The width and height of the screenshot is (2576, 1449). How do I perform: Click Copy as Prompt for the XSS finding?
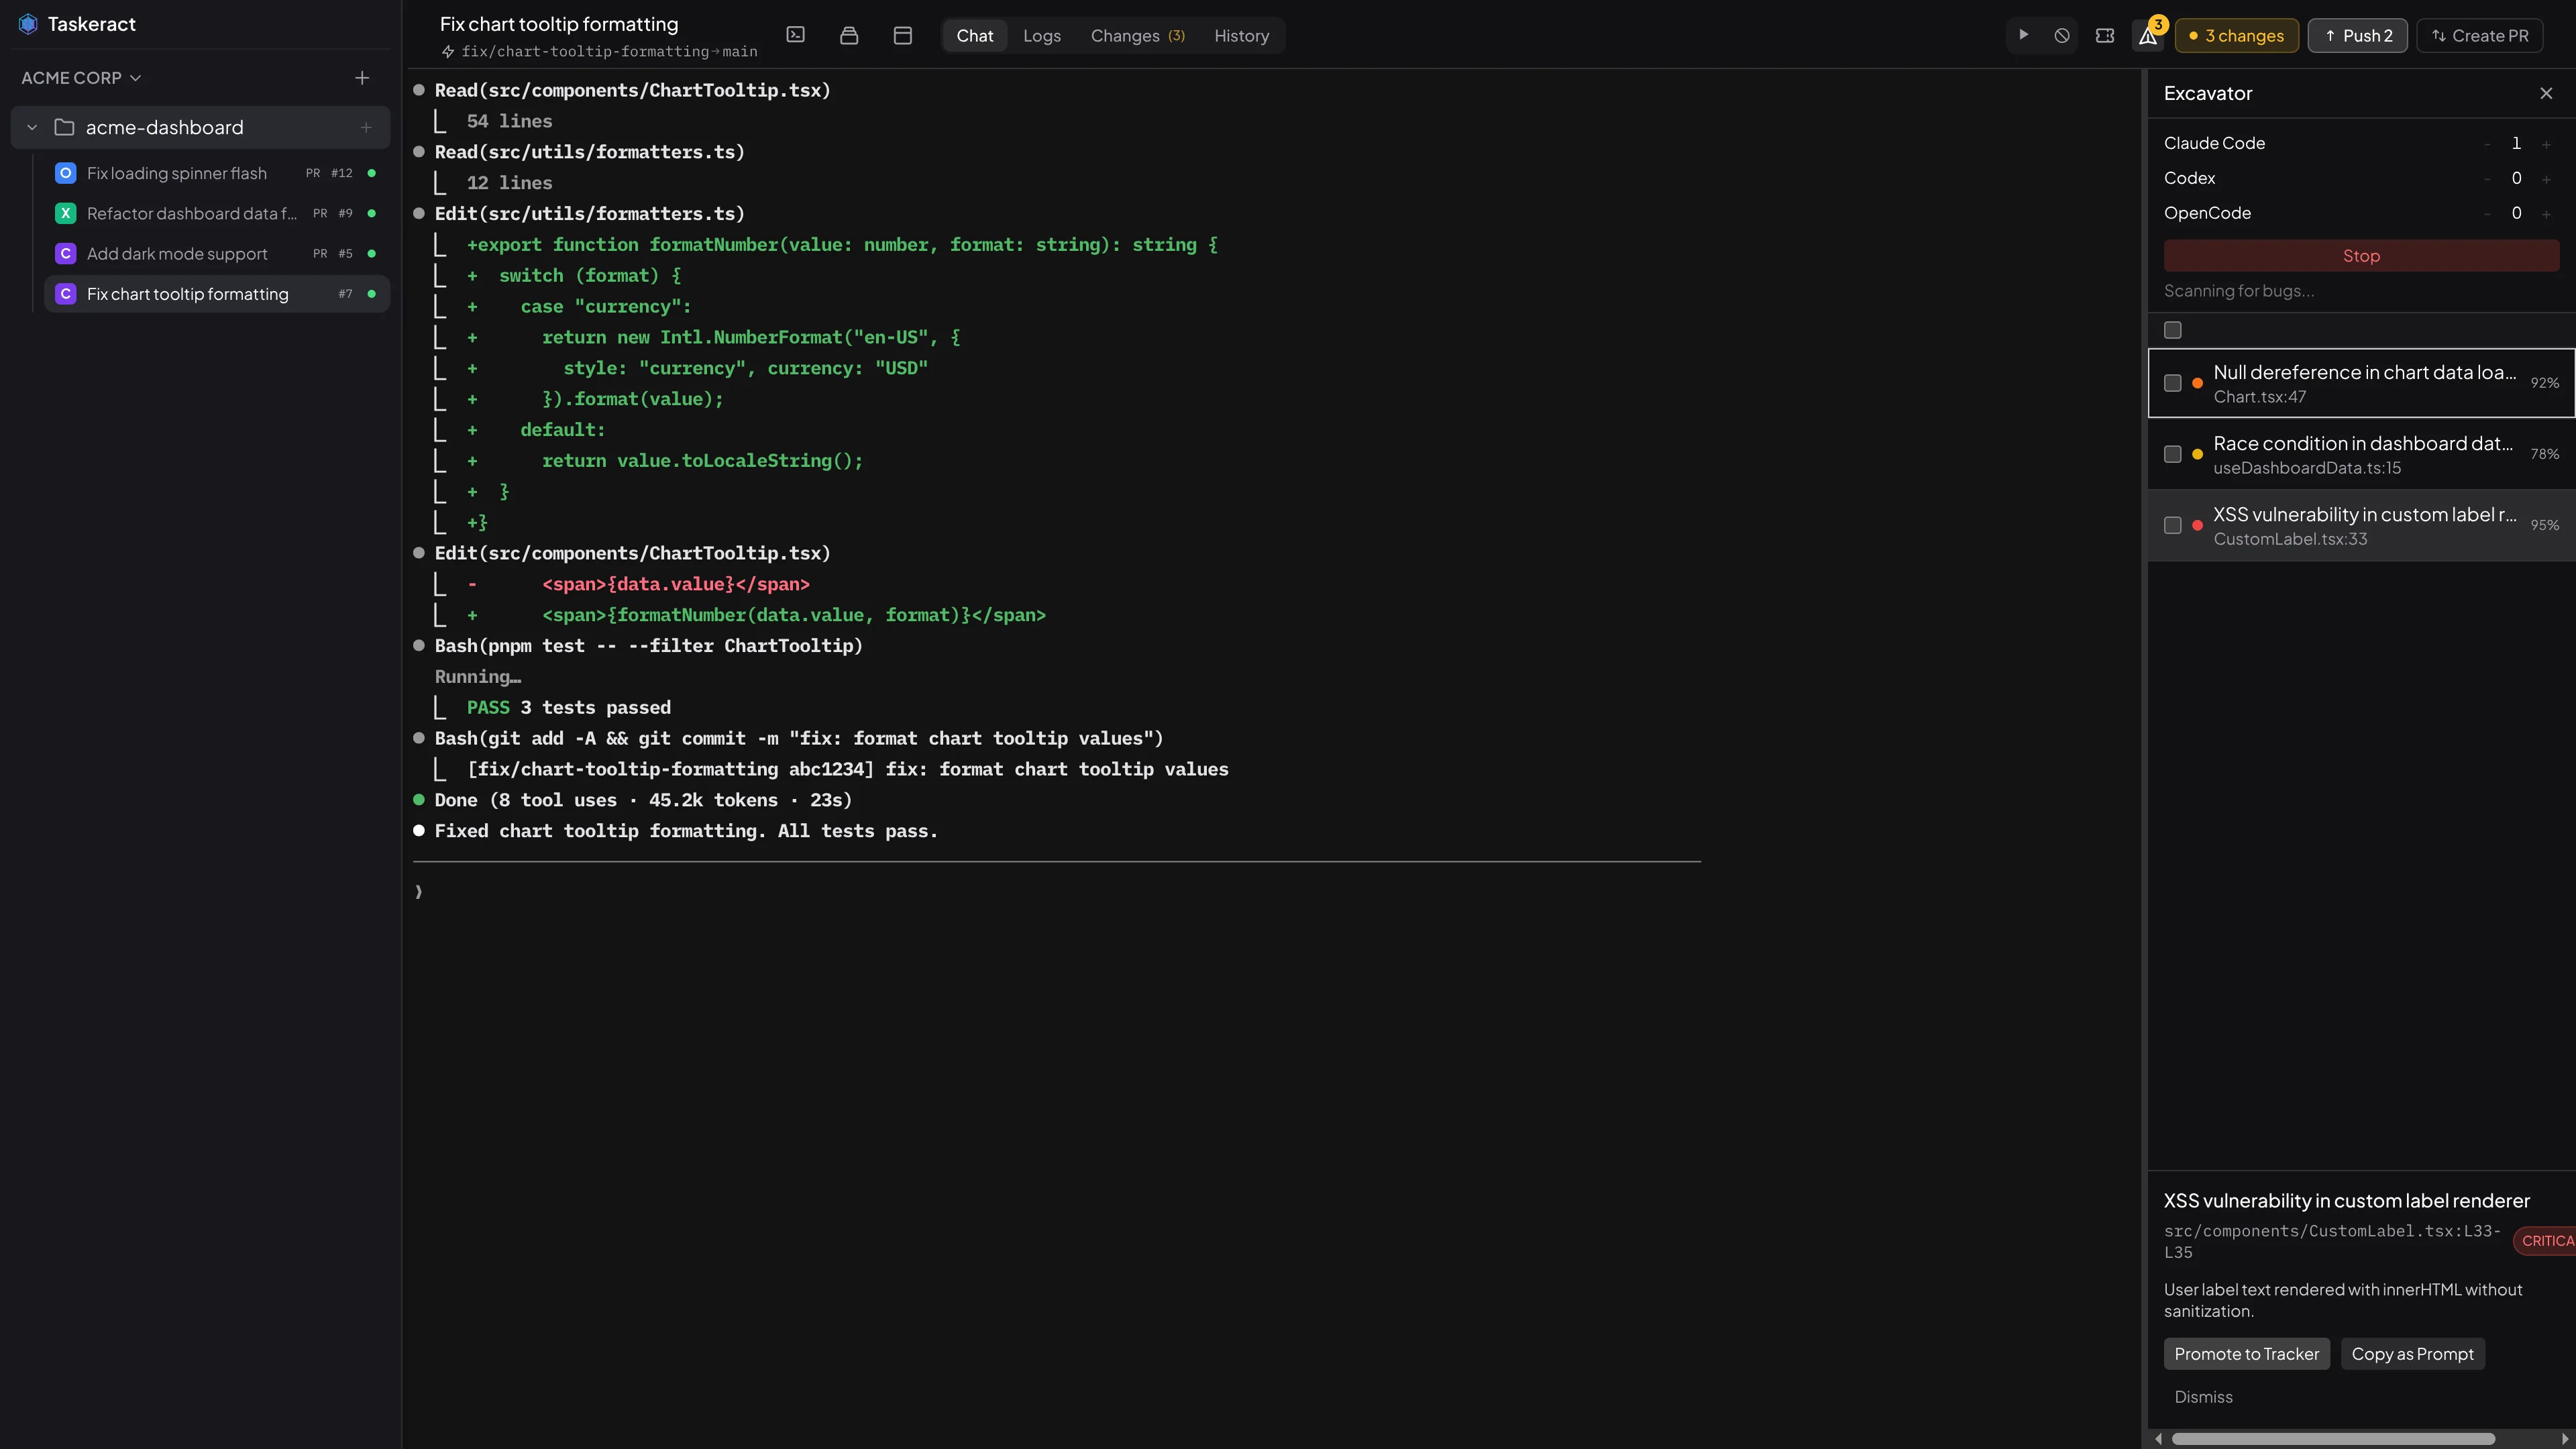click(x=2412, y=1353)
